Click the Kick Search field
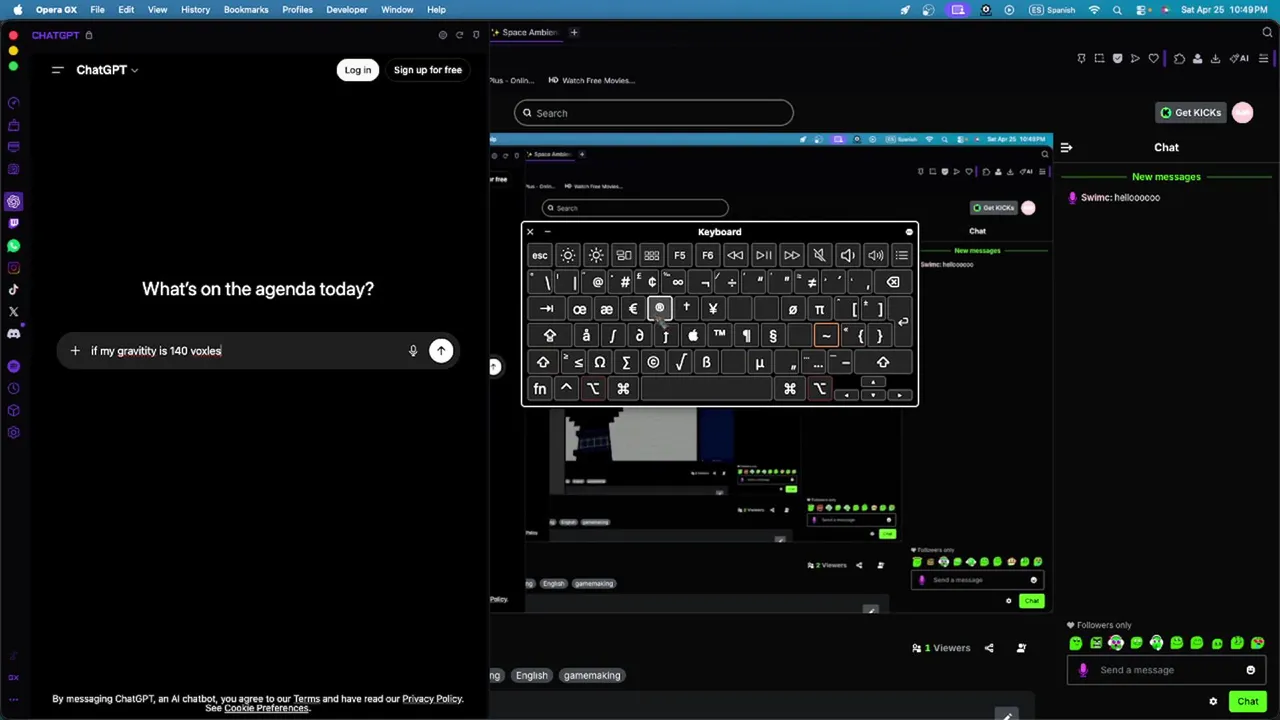Image resolution: width=1280 pixels, height=720 pixels. (x=654, y=113)
